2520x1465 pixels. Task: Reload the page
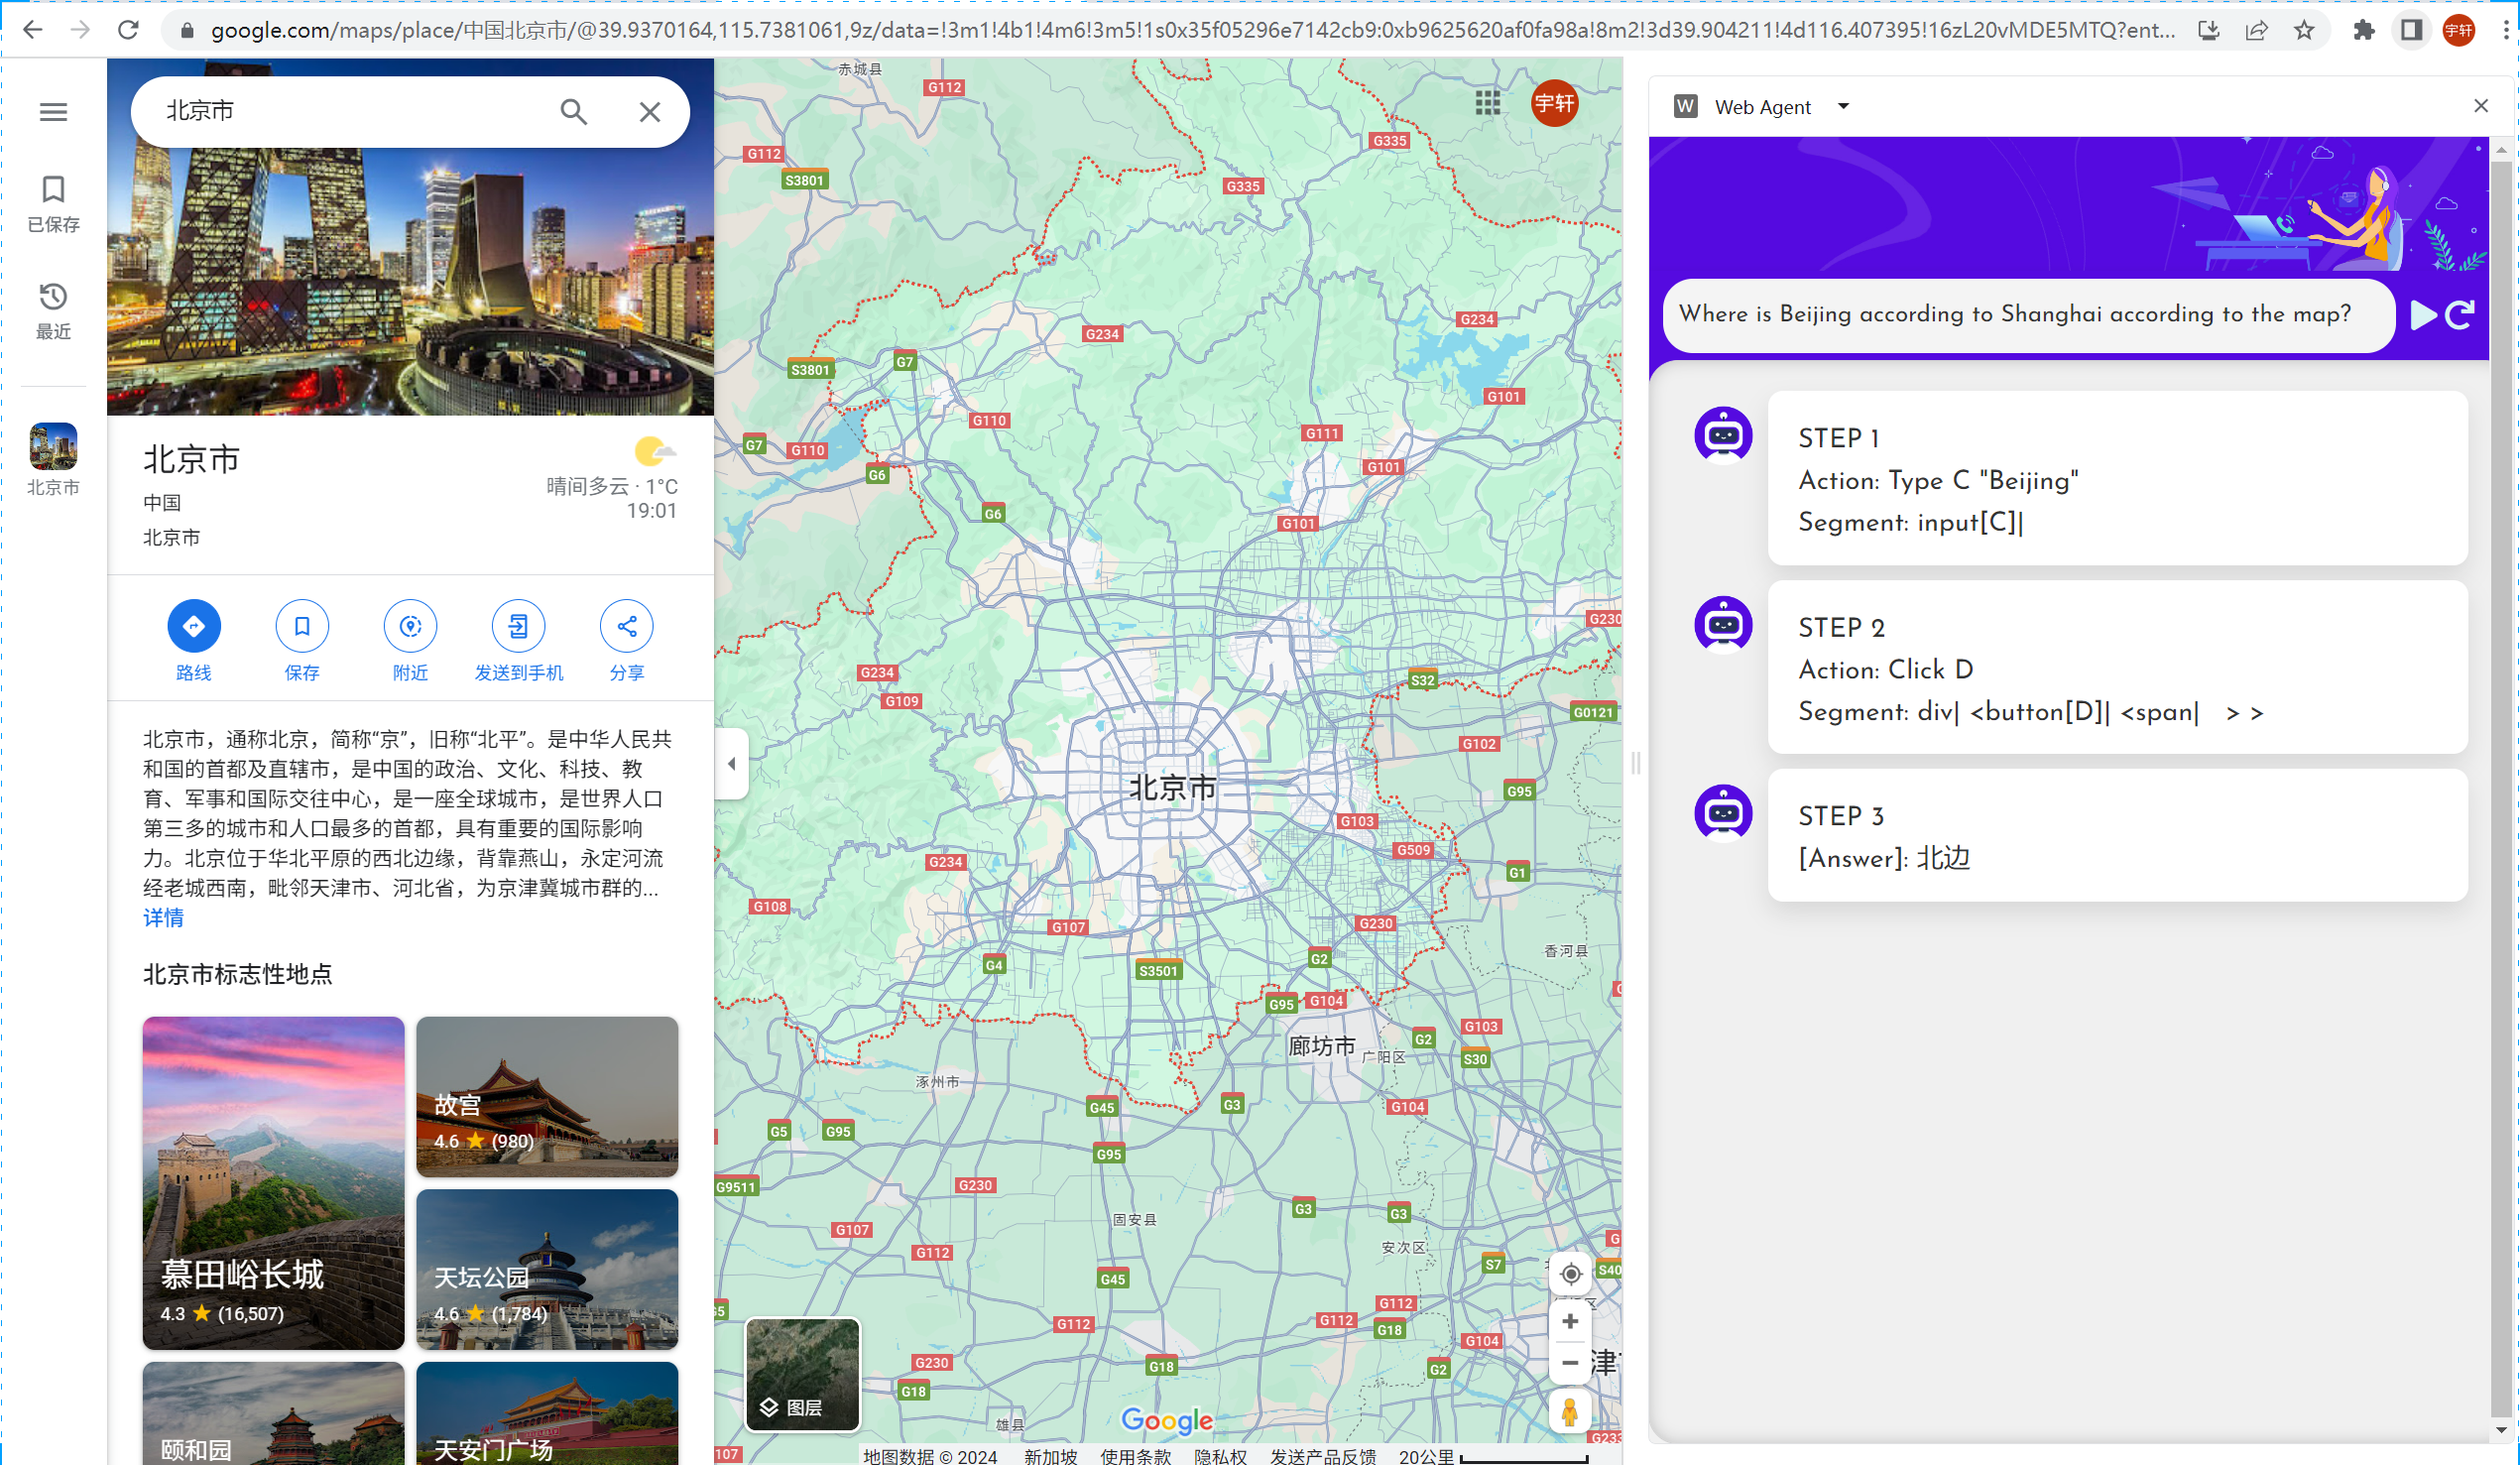click(128, 30)
